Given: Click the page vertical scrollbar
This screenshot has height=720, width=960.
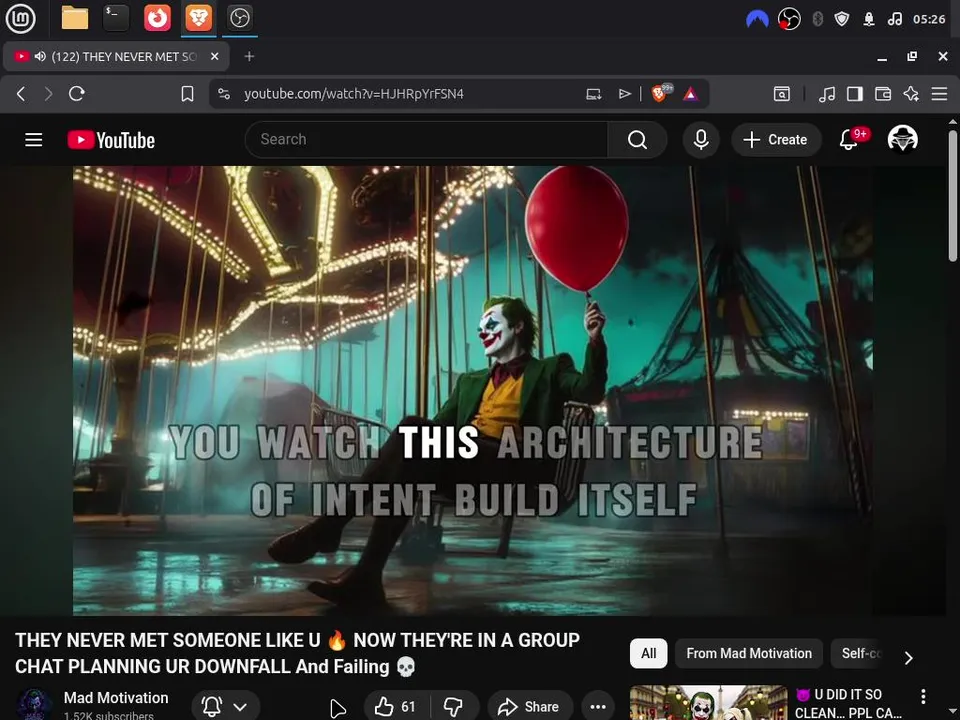Looking at the screenshot, I should point(952,196).
